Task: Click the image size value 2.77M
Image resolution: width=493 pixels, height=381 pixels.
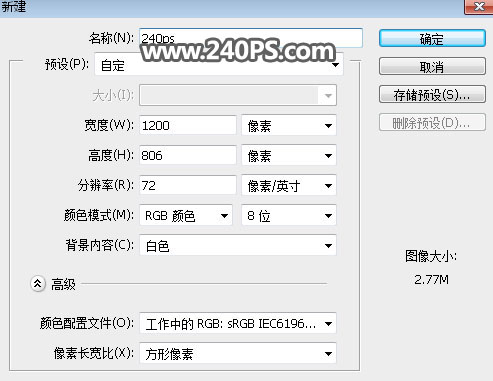Action: 431,279
